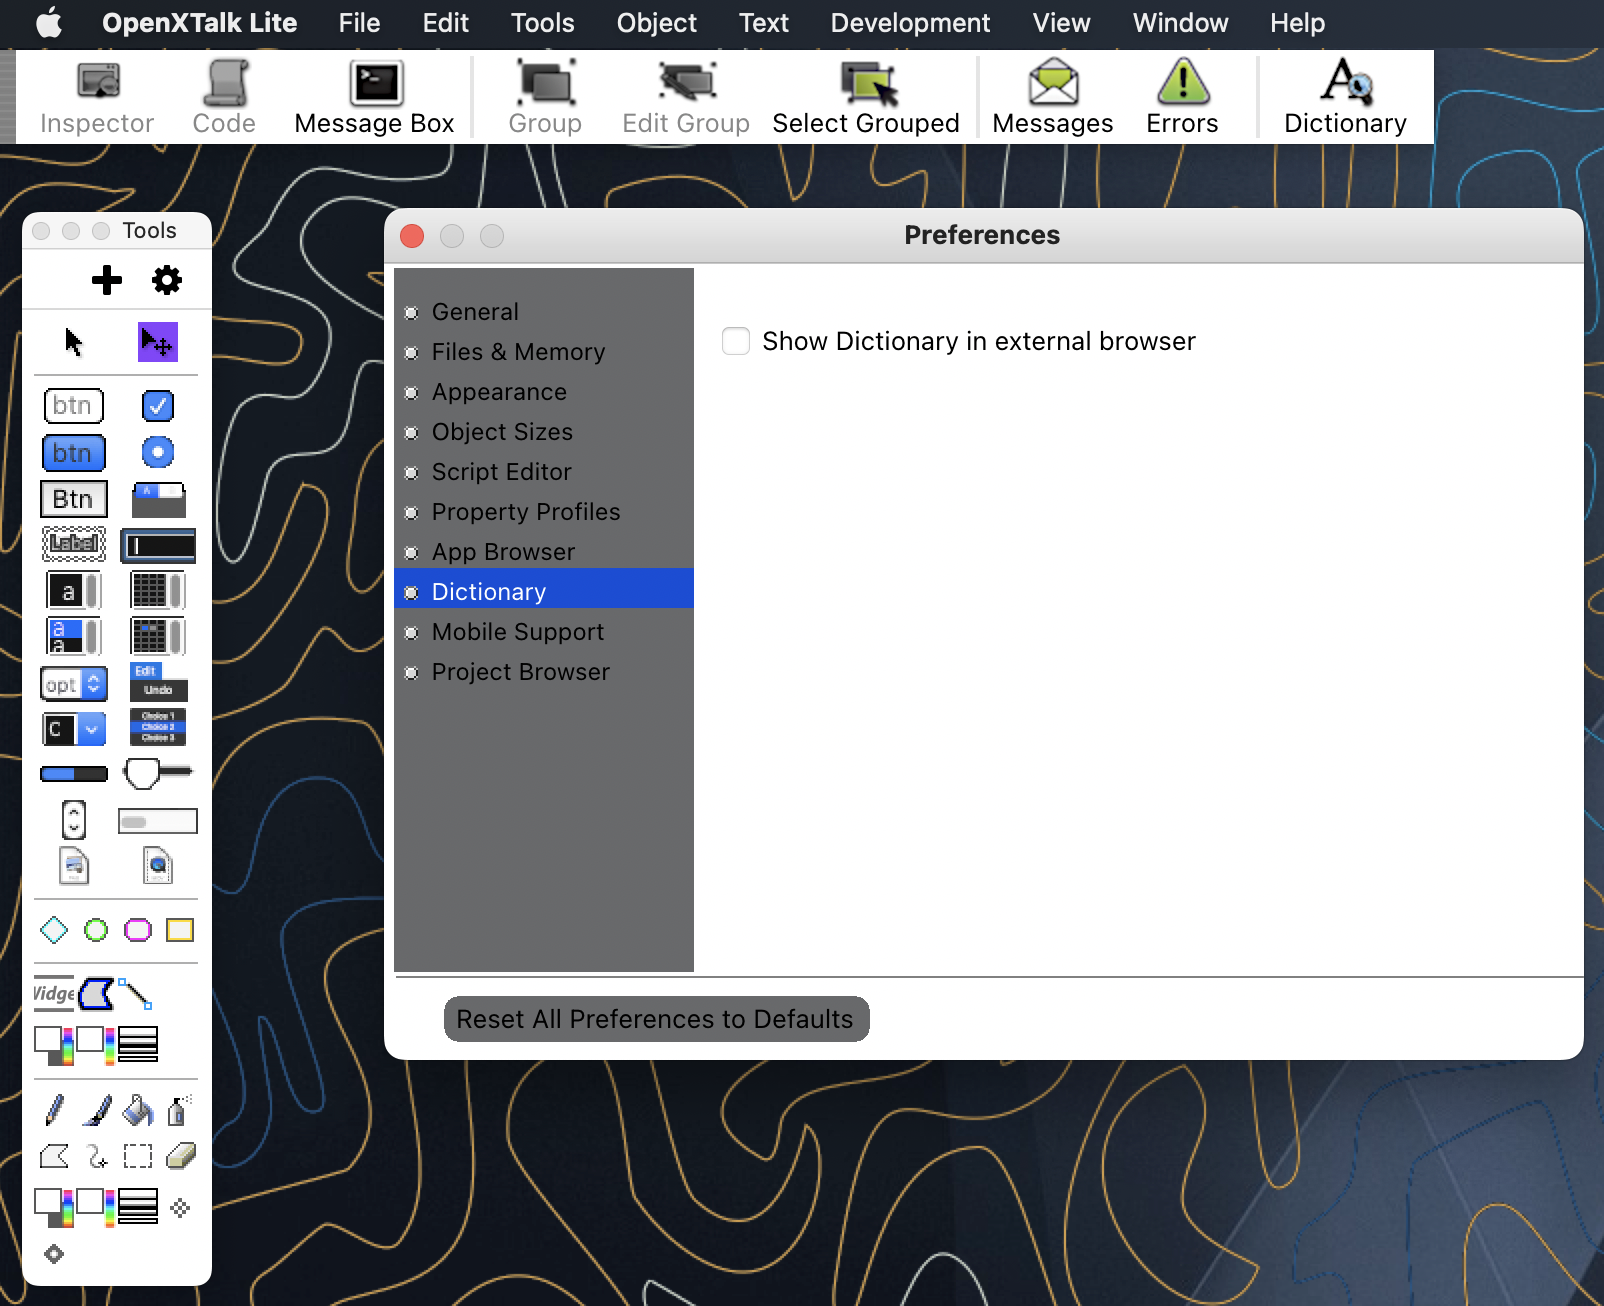Viewport: 1604px width, 1306px height.
Task: Enable Show Dictionary in external browser
Action: tap(736, 341)
